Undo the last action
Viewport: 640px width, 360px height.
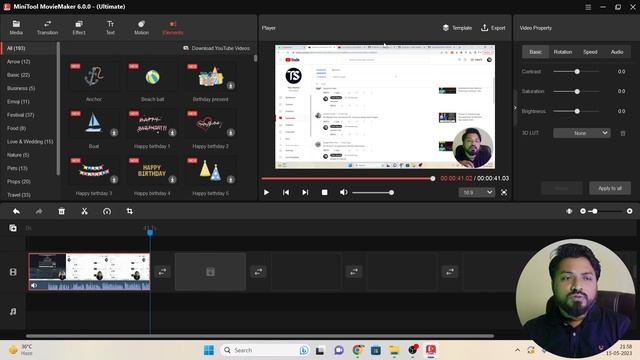(16, 211)
